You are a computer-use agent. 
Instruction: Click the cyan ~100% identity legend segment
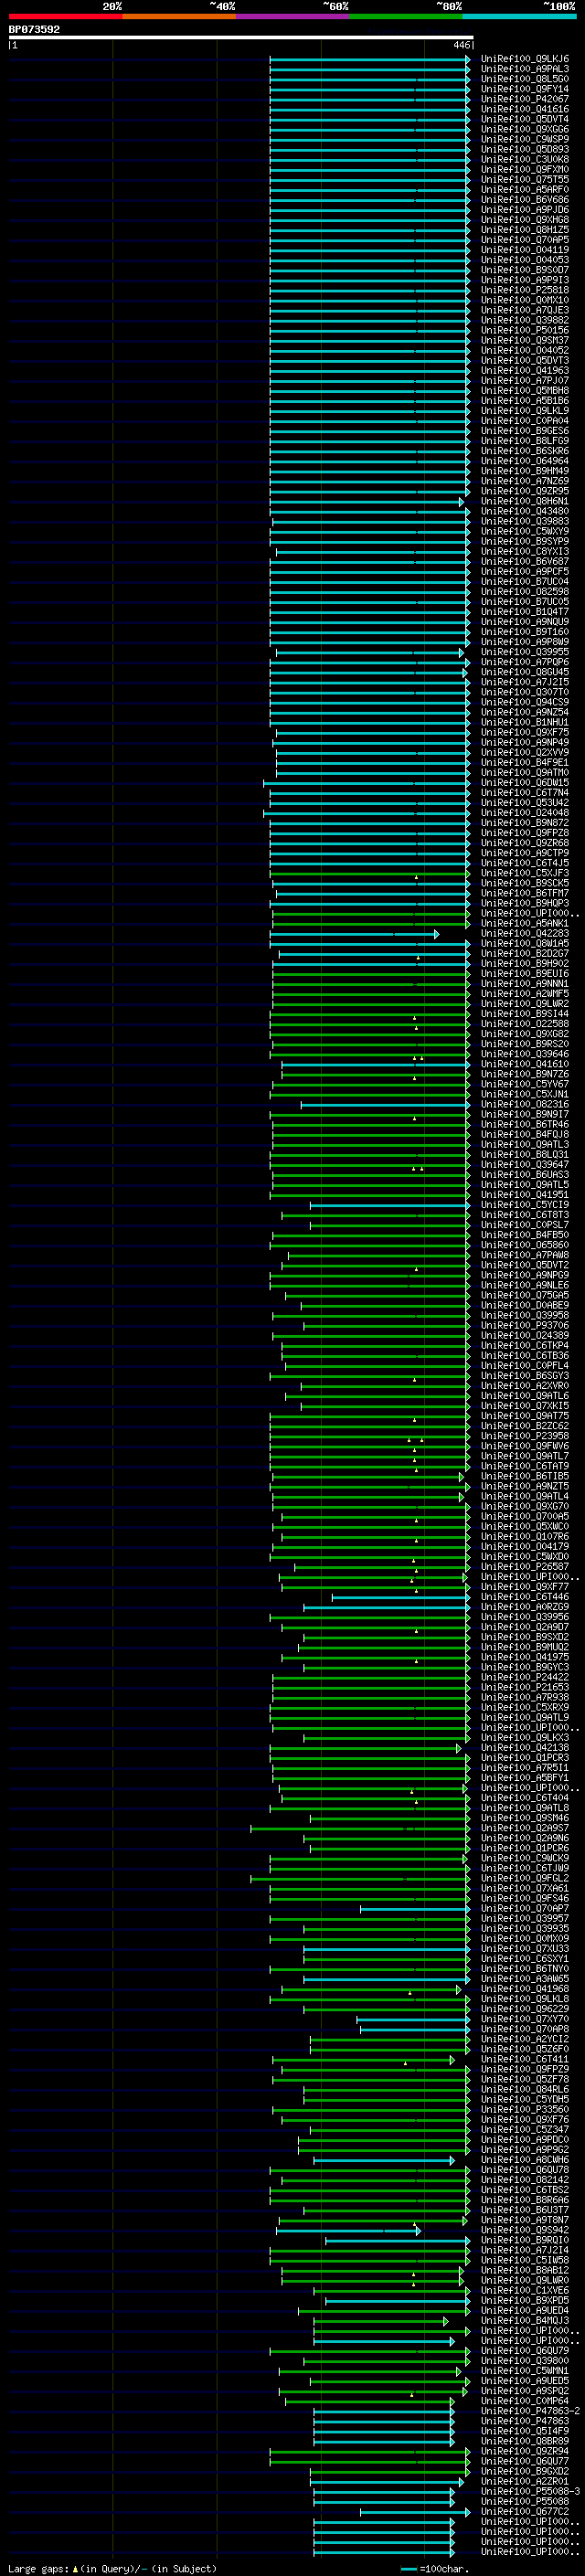[x=519, y=16]
